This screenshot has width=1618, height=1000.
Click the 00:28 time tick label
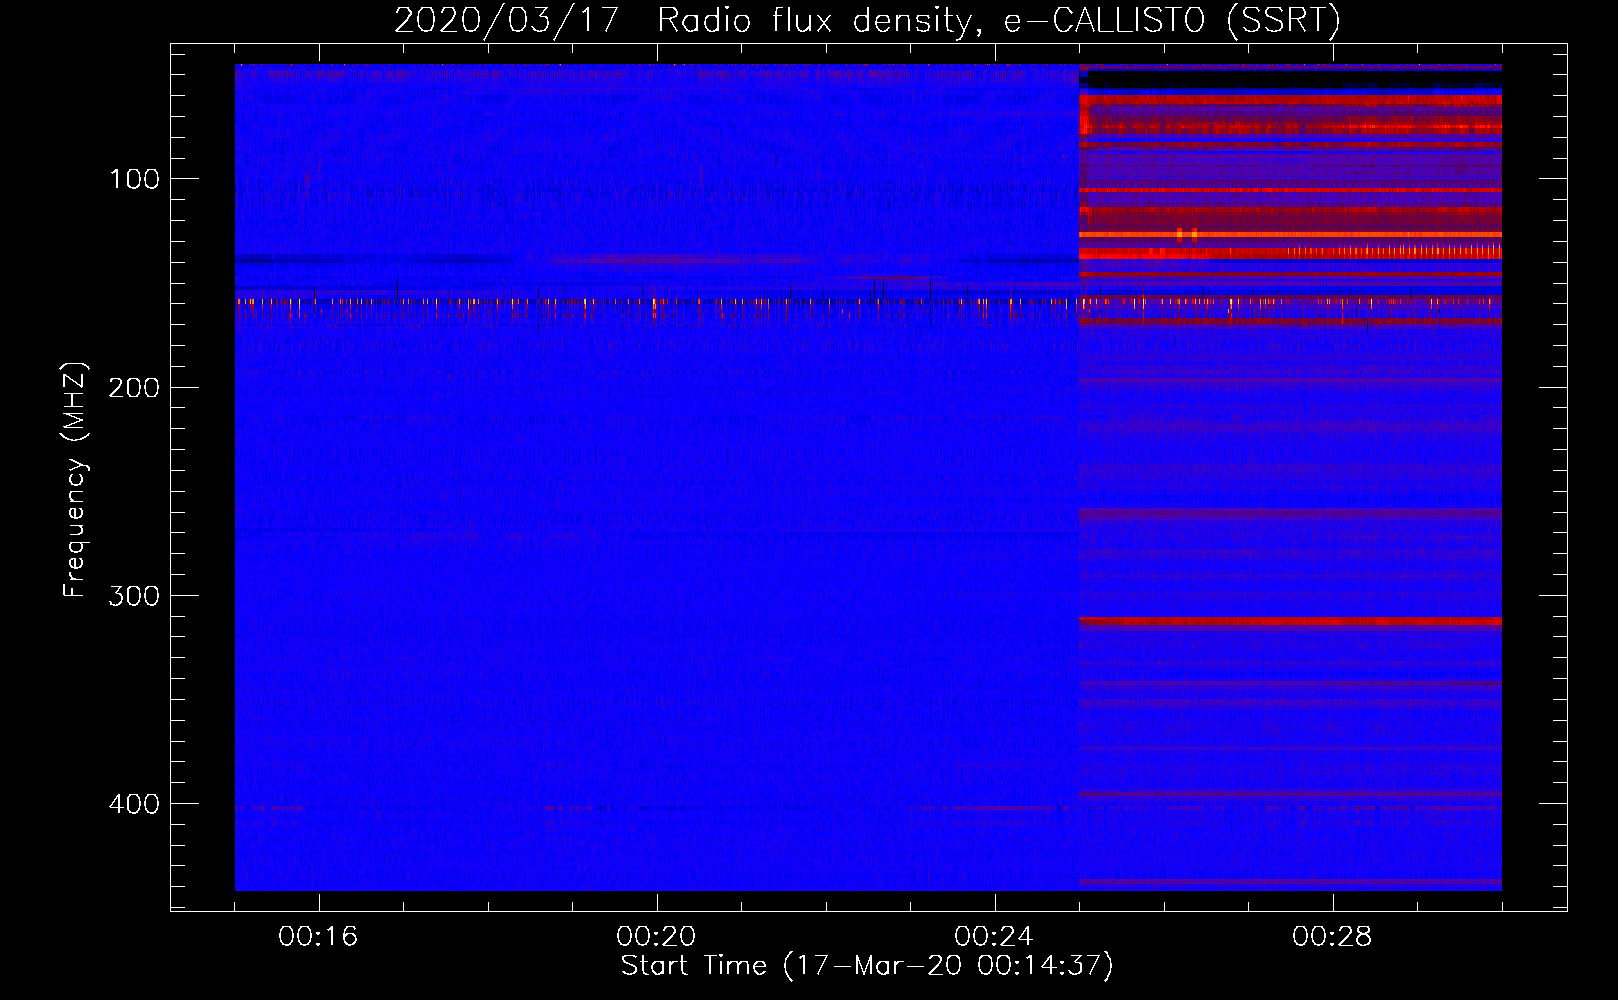pyautogui.click(x=1332, y=936)
